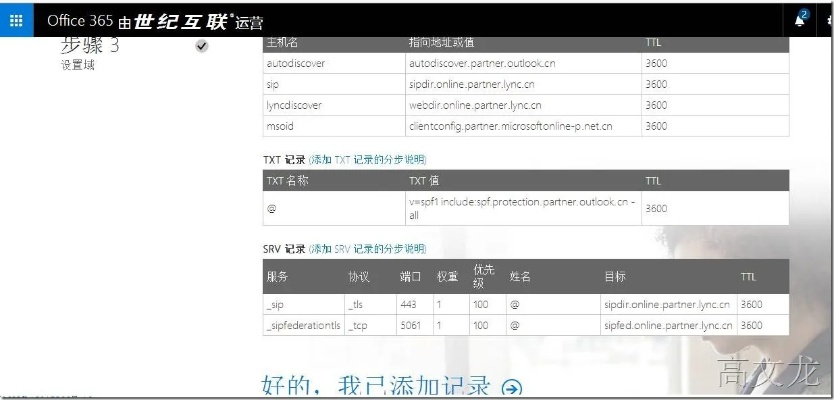
Task: Select sipfed.online.partner.lync.cn target
Action: [x=668, y=325]
